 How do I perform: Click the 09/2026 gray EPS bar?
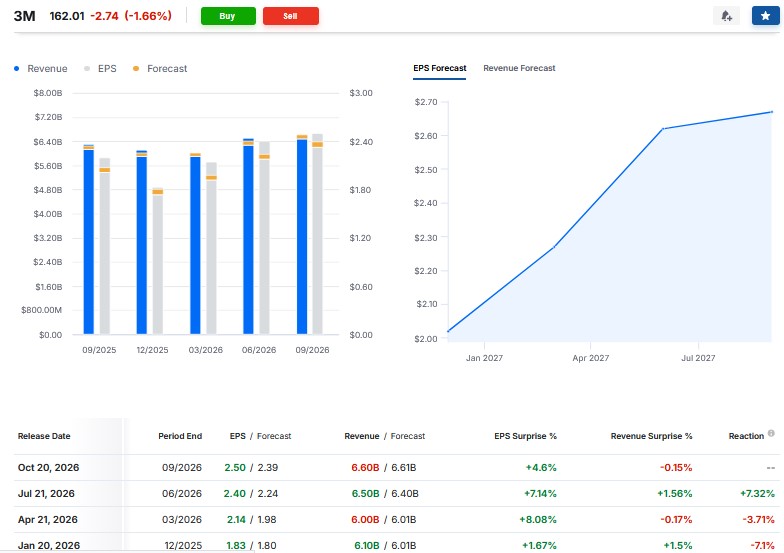pos(318,234)
